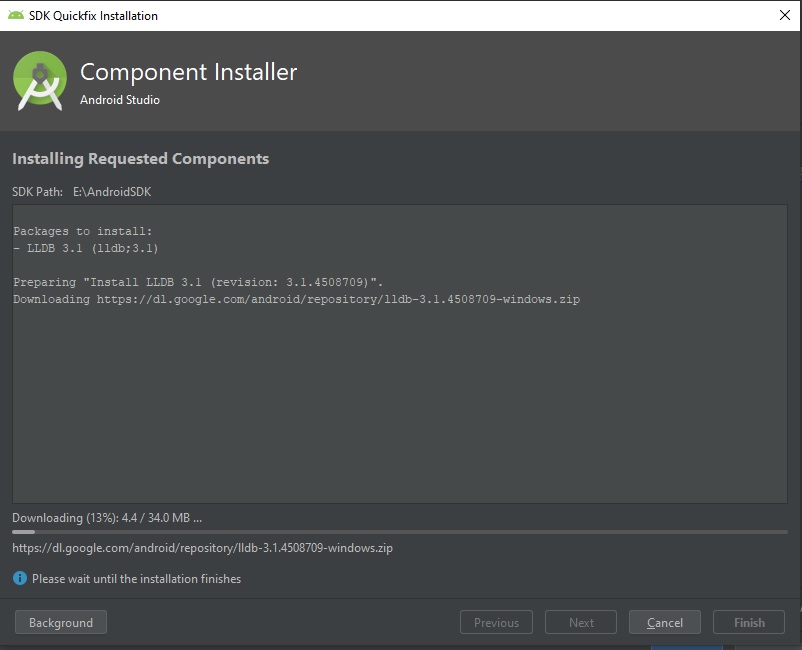Screen dimensions: 802x650
Task: Click the Previous button
Action: (496, 622)
